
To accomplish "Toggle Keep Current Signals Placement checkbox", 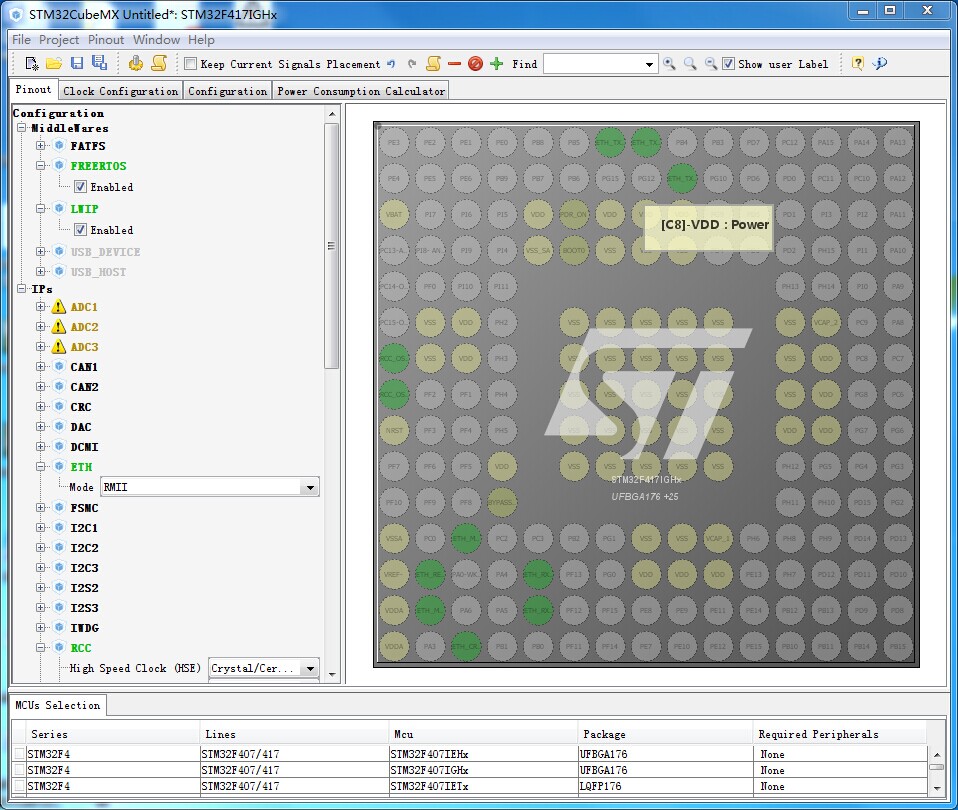I will tap(191, 64).
